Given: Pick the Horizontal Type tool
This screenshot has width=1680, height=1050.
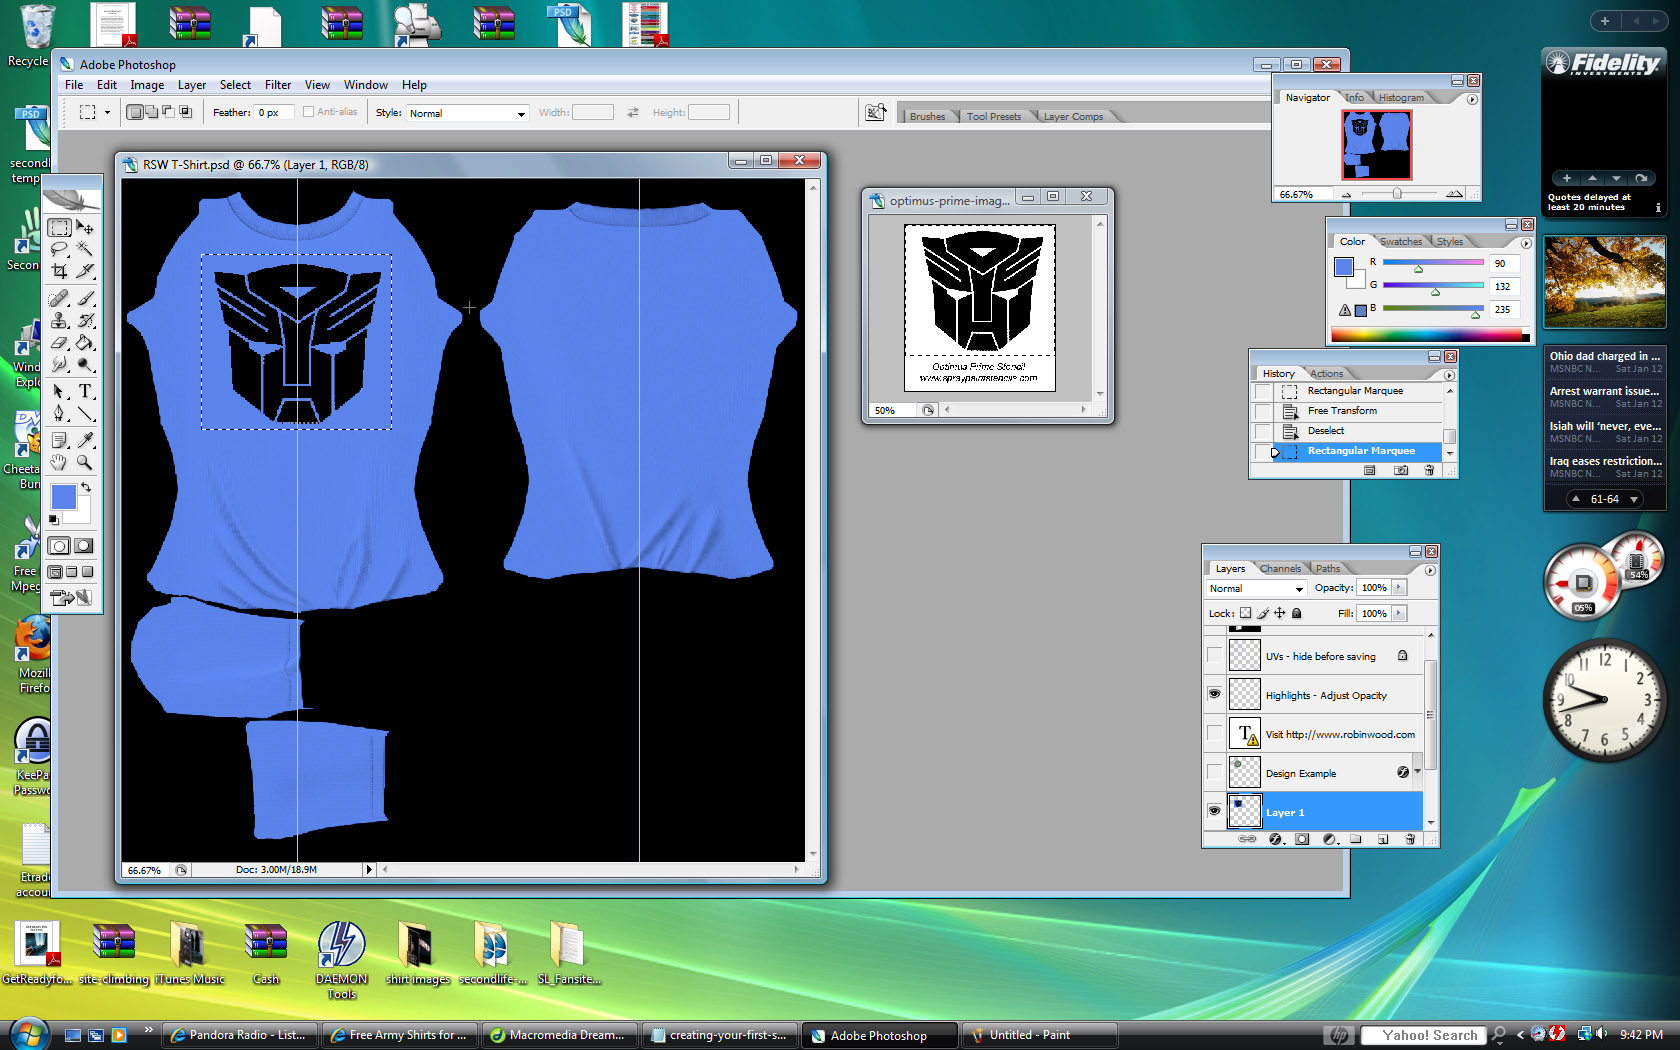Looking at the screenshot, I should [86, 391].
